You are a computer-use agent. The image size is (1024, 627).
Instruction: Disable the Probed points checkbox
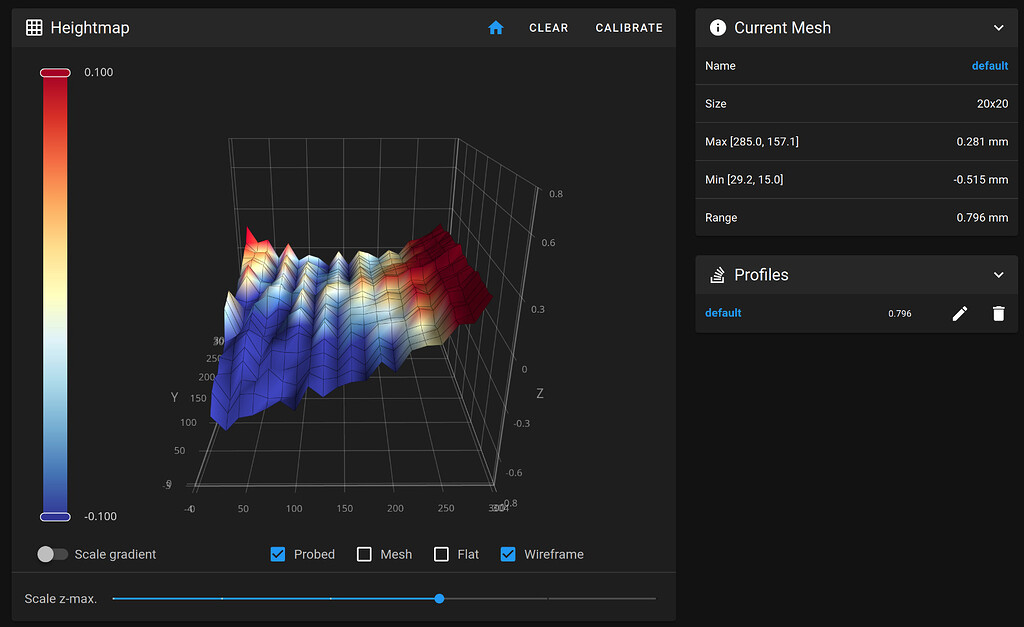click(277, 554)
